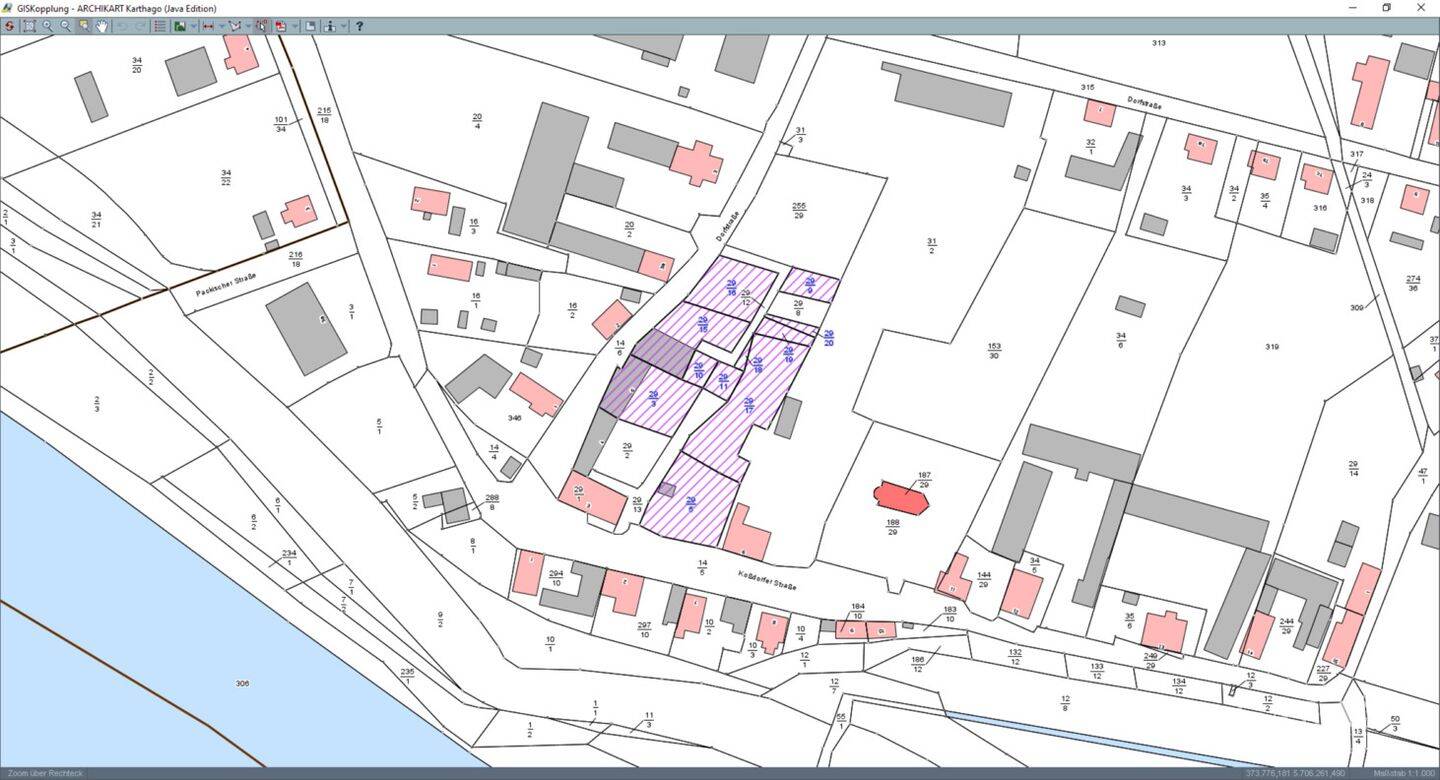Toggle the pan hand tool
Screen dimensions: 1440x780
point(102,26)
